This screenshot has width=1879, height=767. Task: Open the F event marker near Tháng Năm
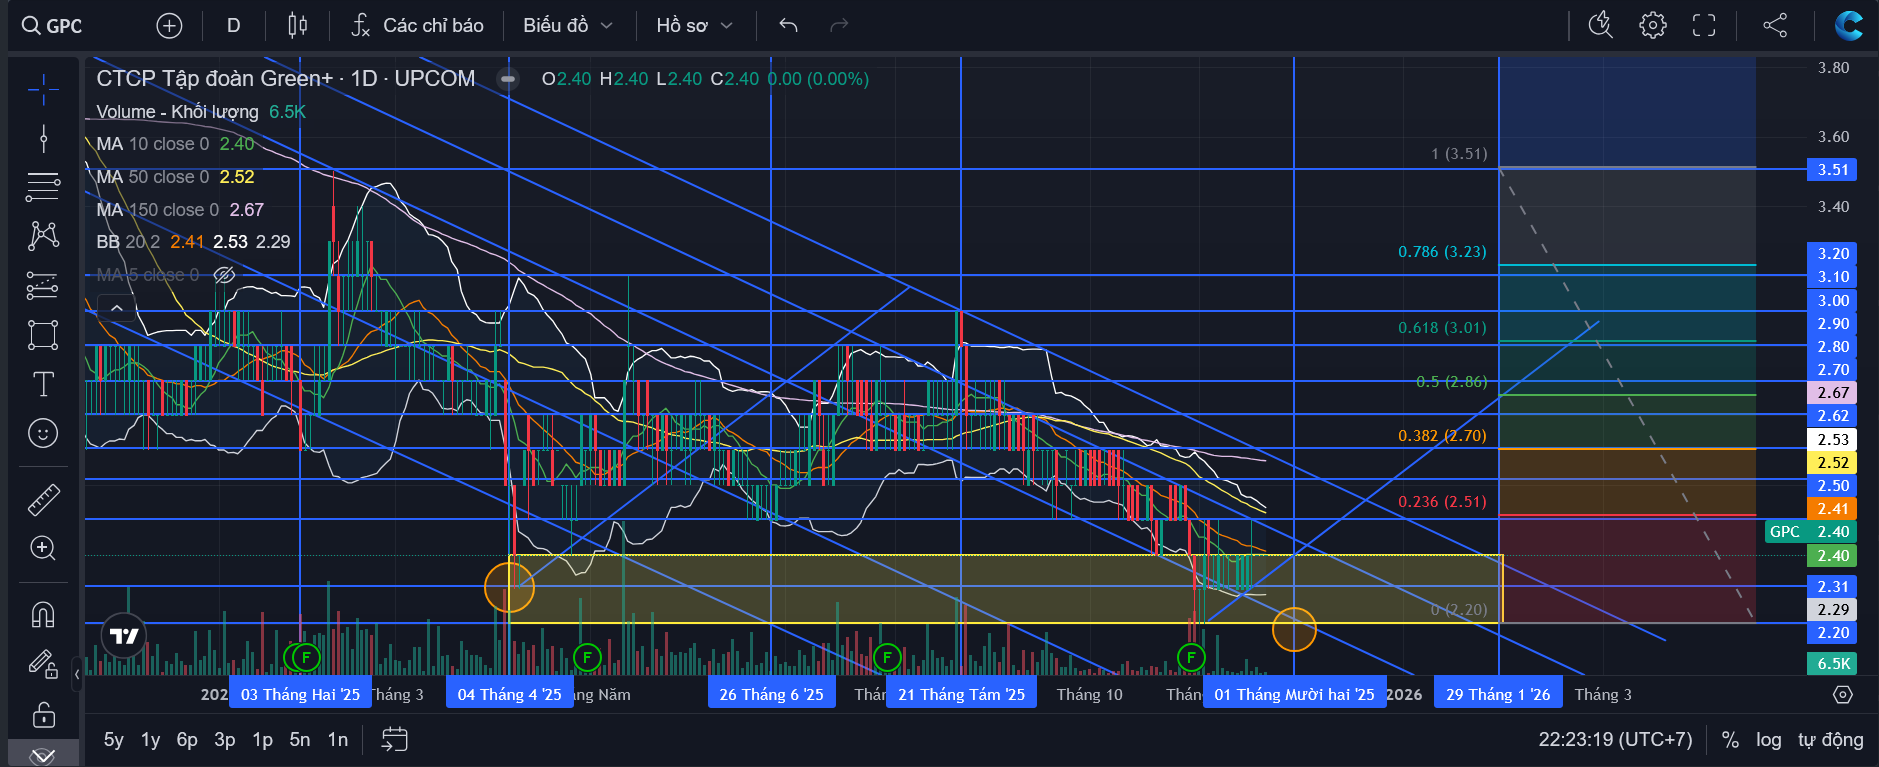(587, 657)
